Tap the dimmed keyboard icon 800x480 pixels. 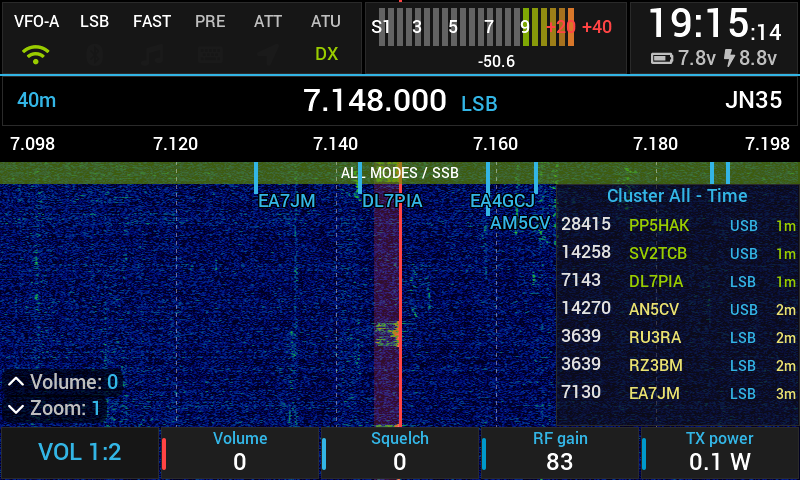210,54
